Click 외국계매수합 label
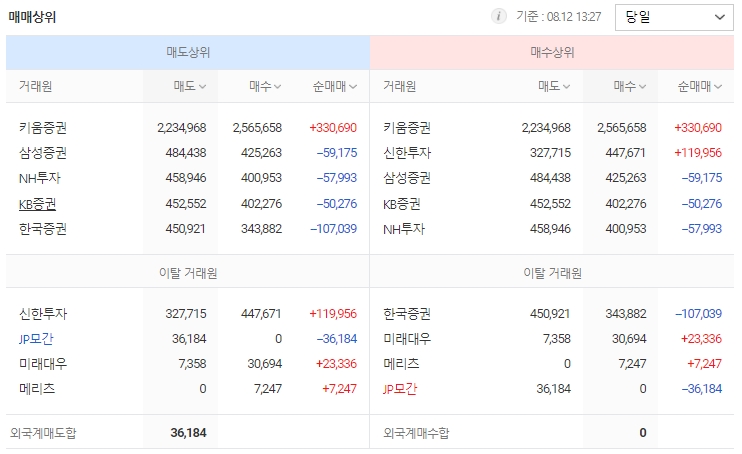742x454 pixels. click(x=416, y=433)
